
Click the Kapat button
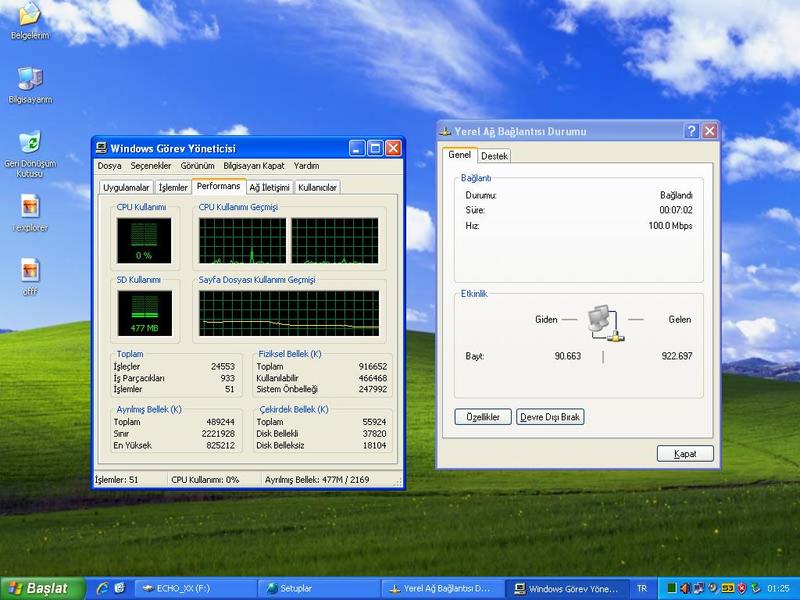[685, 454]
